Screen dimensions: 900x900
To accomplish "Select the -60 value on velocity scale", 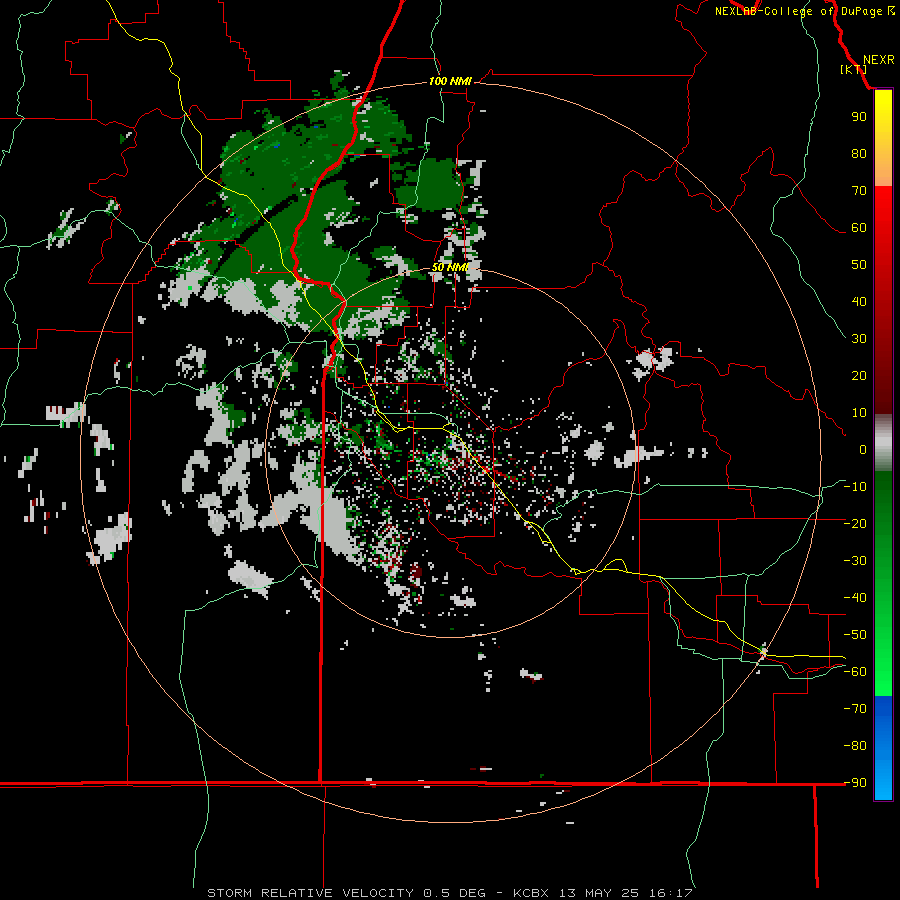I will click(x=855, y=672).
